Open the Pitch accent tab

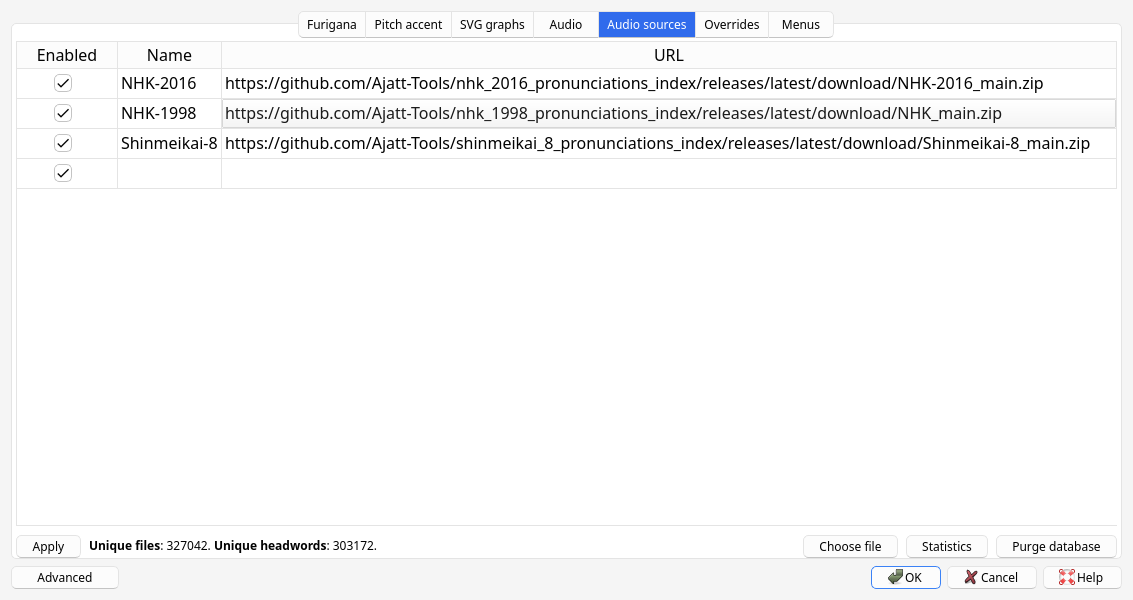click(x=408, y=24)
